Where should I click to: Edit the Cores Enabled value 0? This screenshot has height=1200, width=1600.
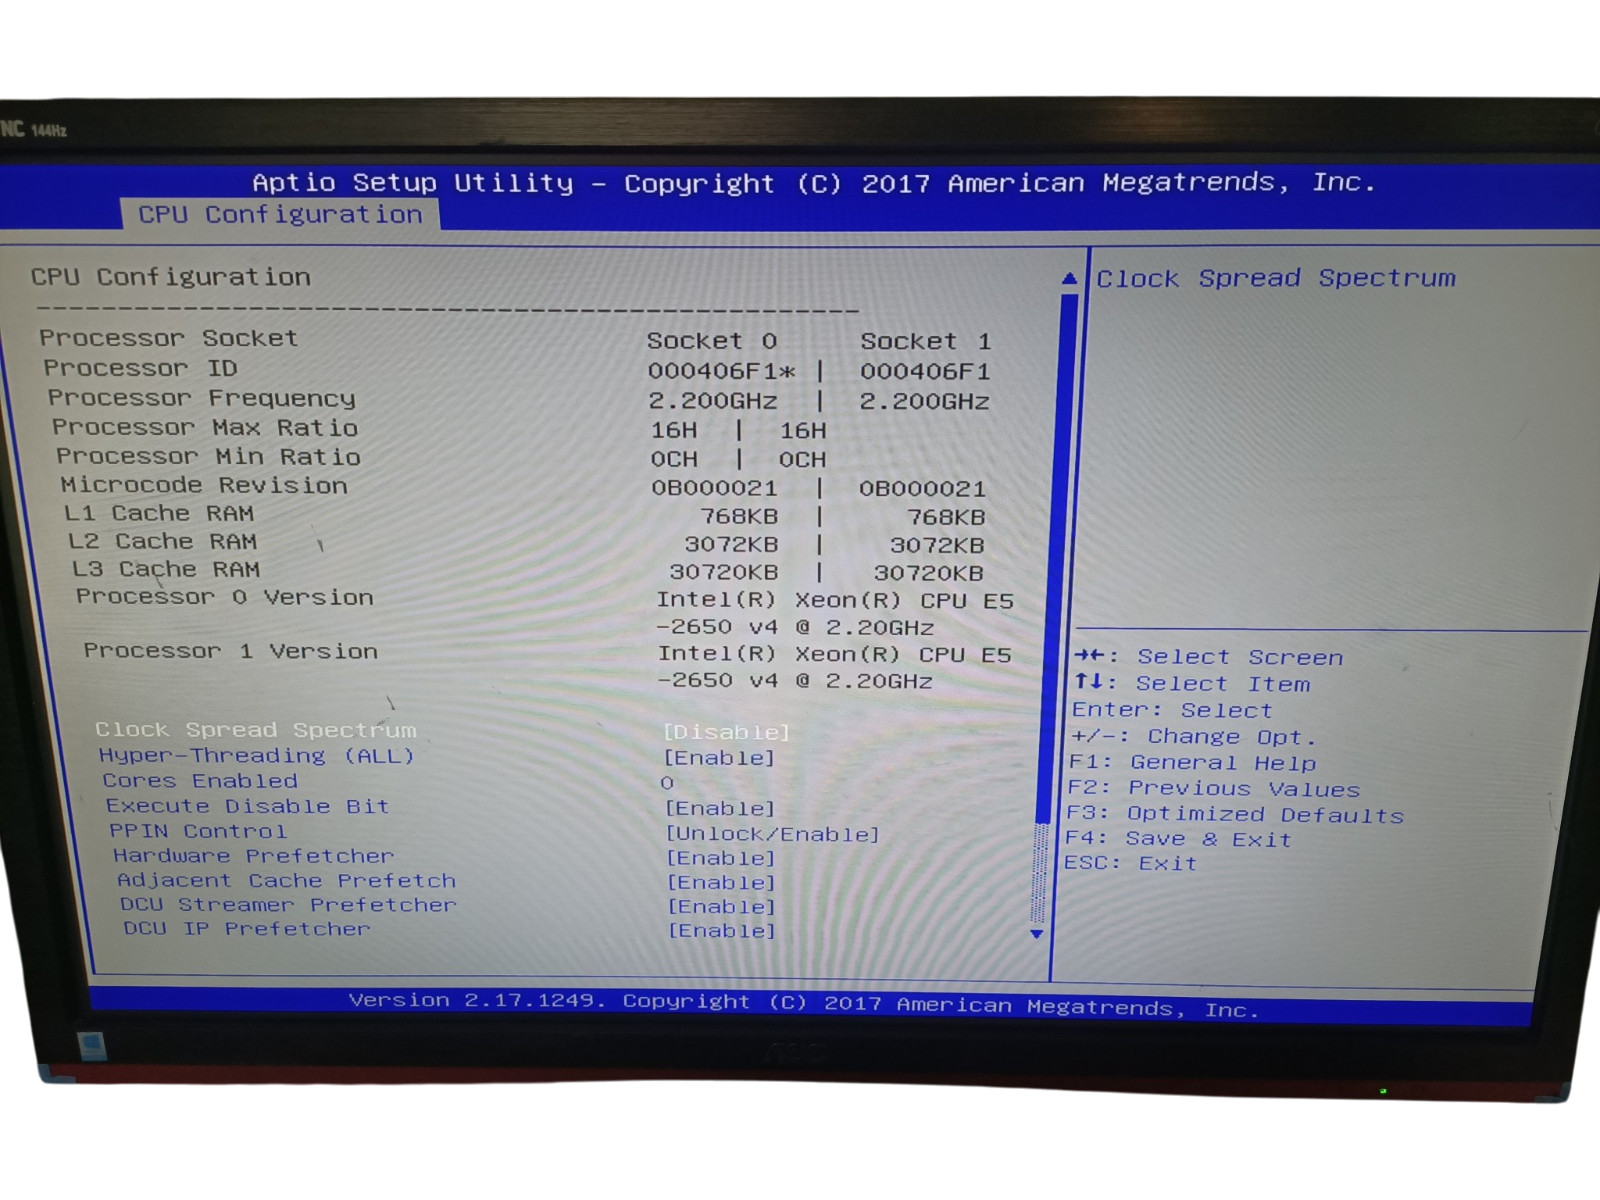[x=667, y=783]
